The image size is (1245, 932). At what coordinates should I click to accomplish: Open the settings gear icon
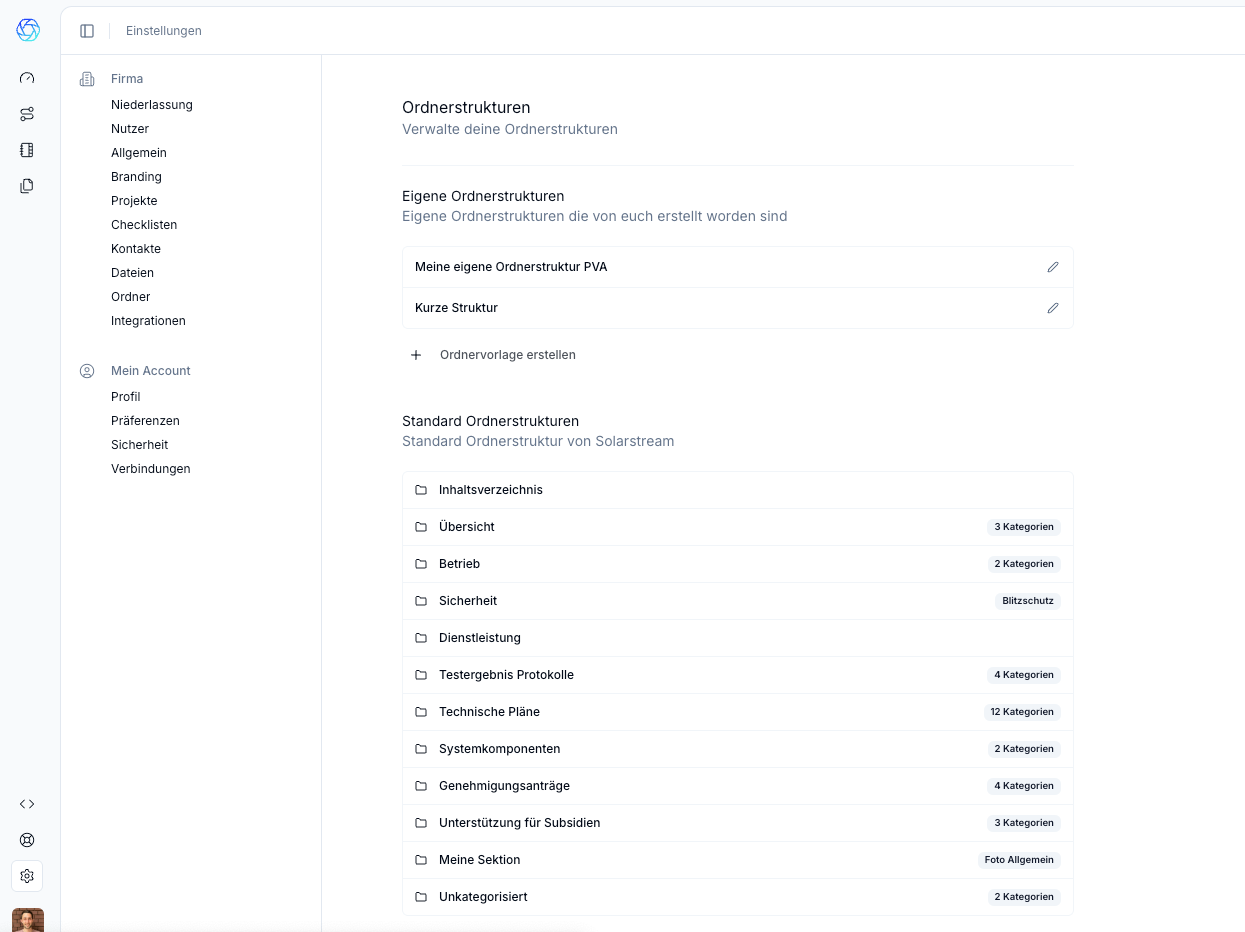(27, 876)
